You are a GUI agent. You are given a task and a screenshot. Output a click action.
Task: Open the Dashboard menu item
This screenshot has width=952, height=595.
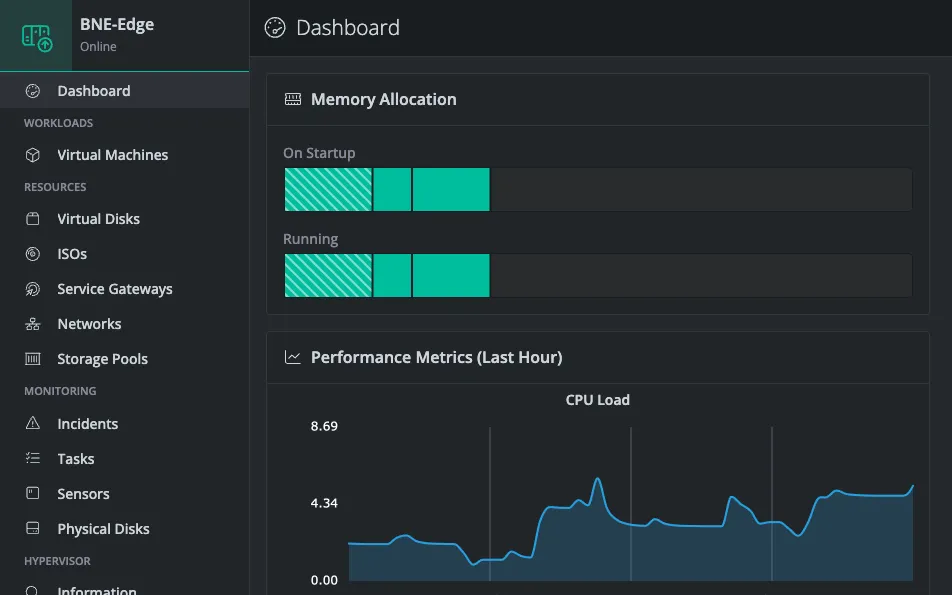coord(124,91)
